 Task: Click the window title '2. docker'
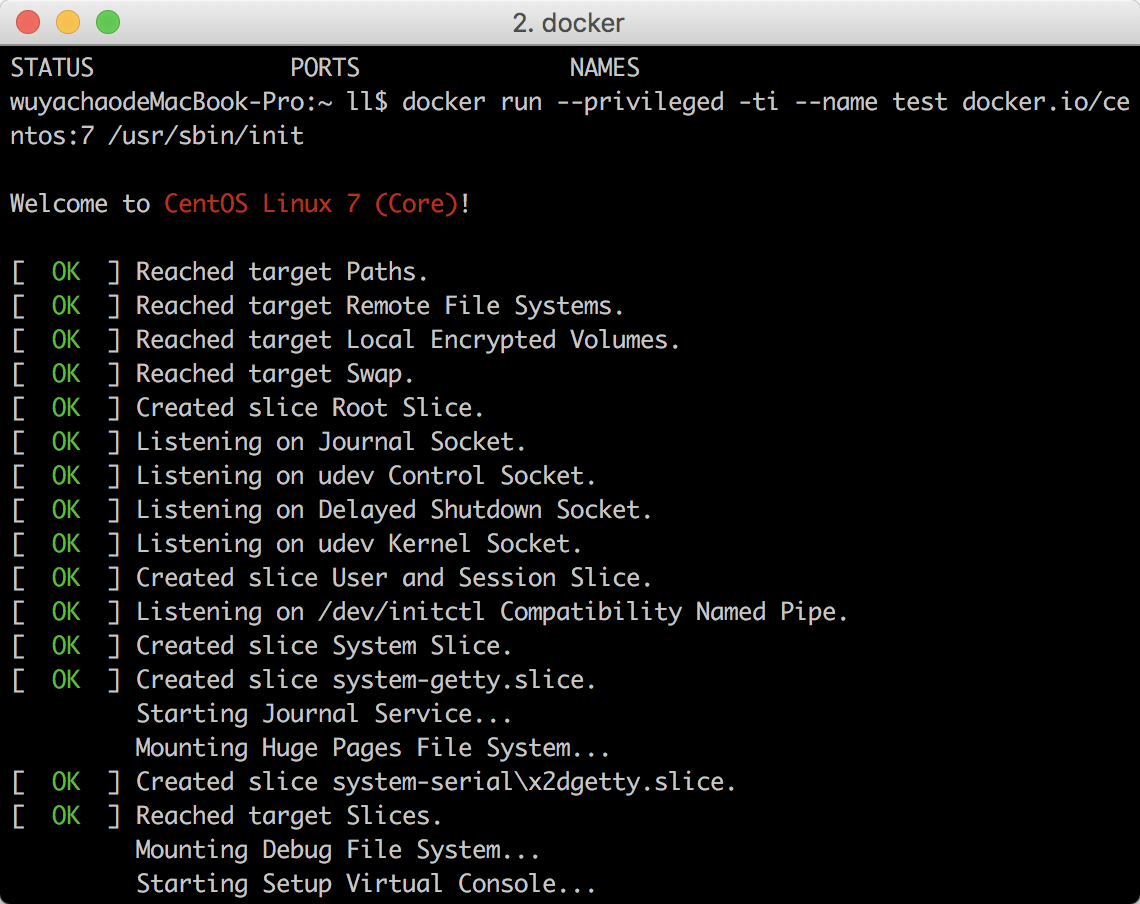(569, 23)
